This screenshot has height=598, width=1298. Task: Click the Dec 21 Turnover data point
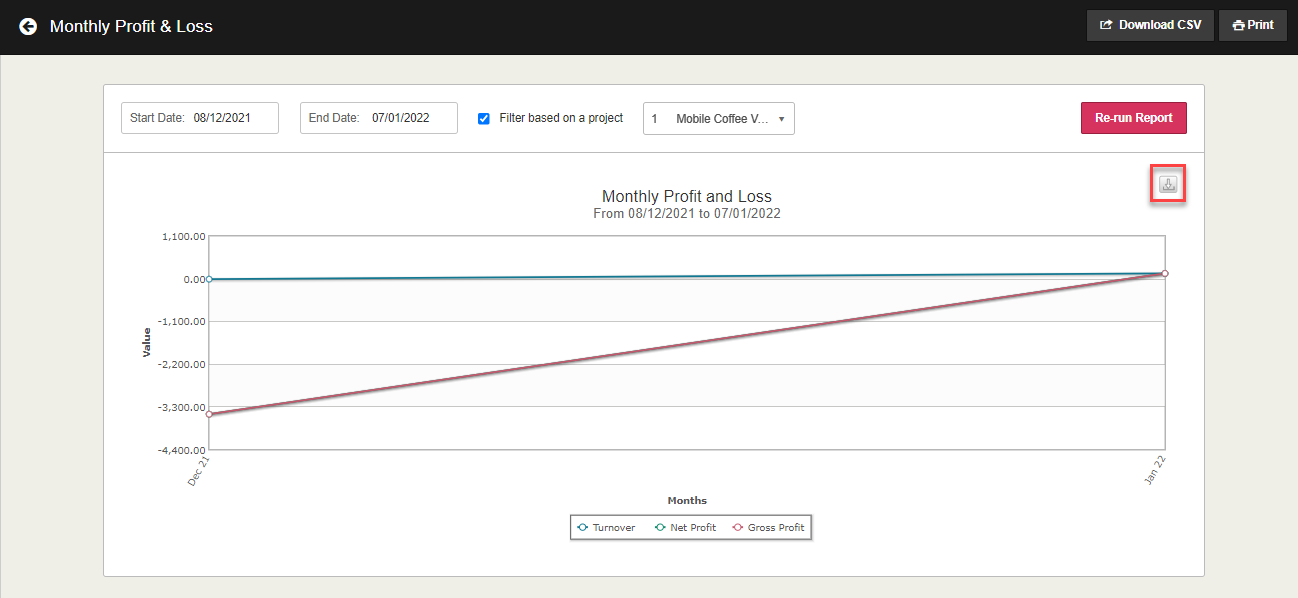pyautogui.click(x=209, y=279)
